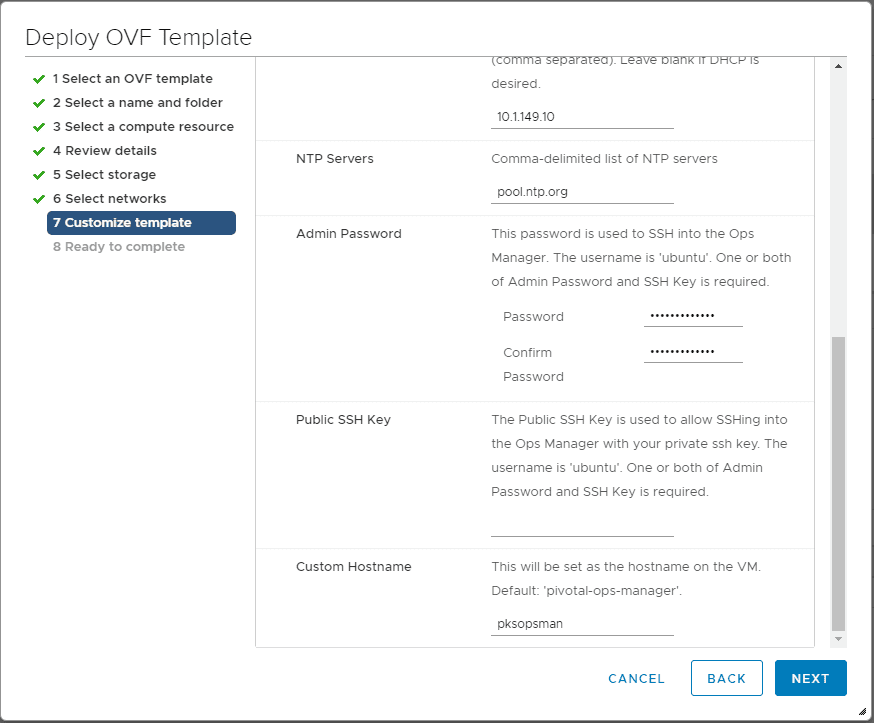Click the scrollbar down arrow

tap(838, 638)
